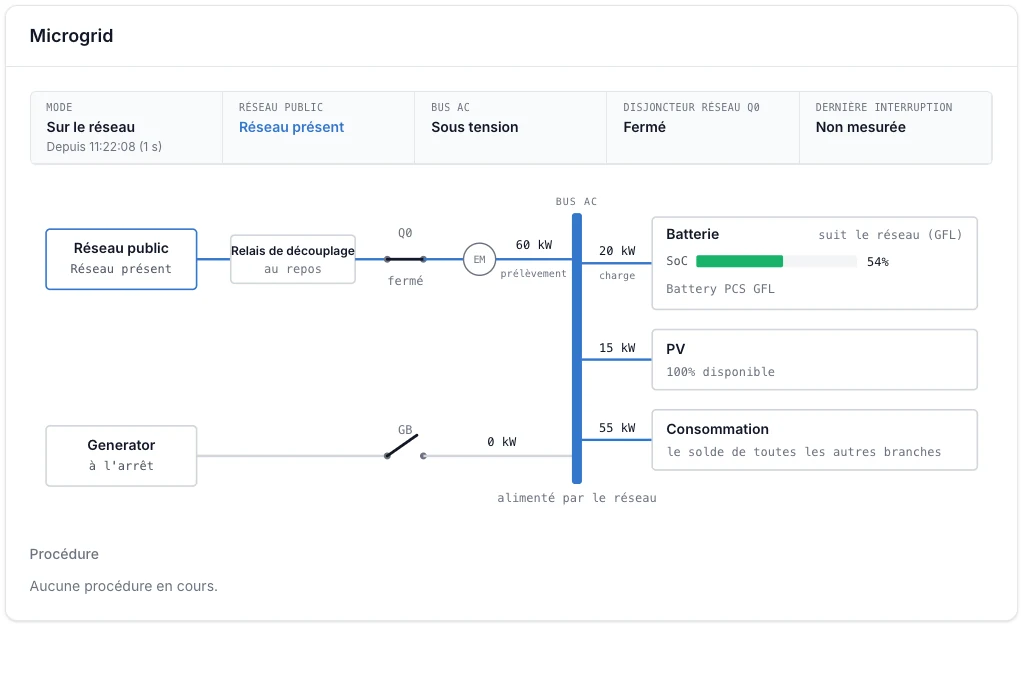Click the fermé label under Q0
The width and height of the screenshot is (1022, 700).
click(x=405, y=281)
